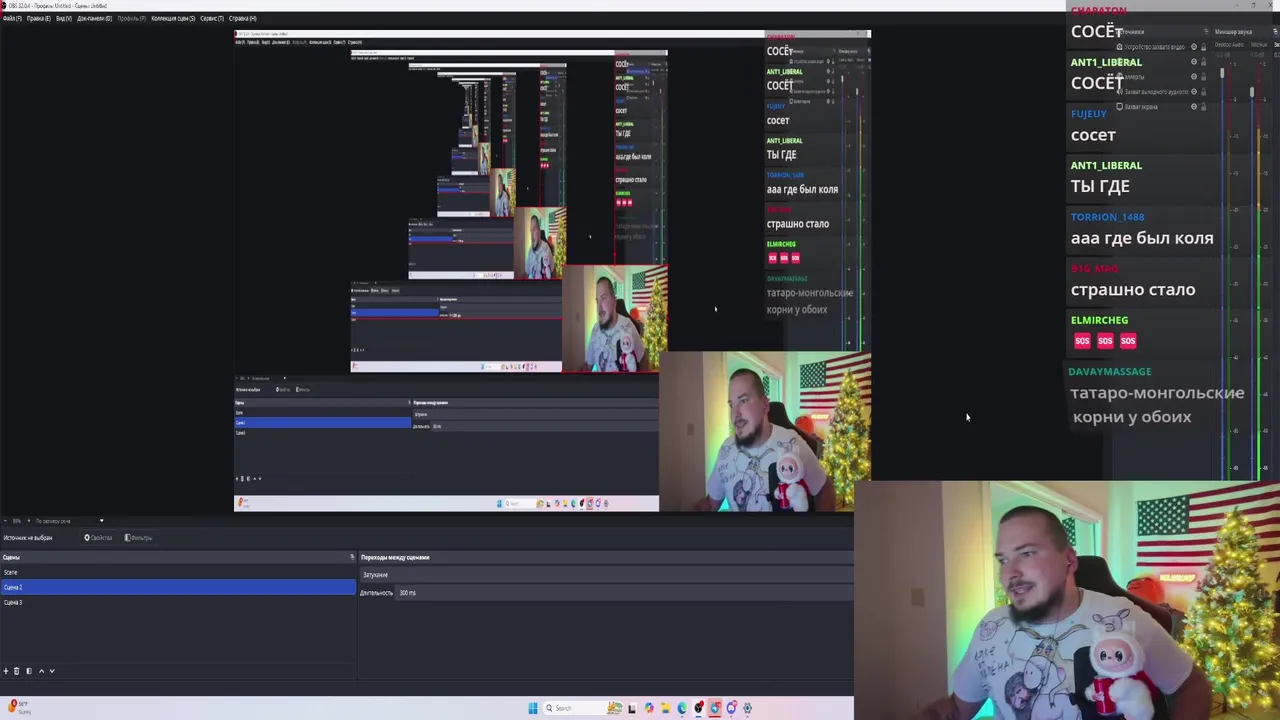Open File Explorer from the taskbar
The width and height of the screenshot is (1280, 720).
click(x=666, y=708)
